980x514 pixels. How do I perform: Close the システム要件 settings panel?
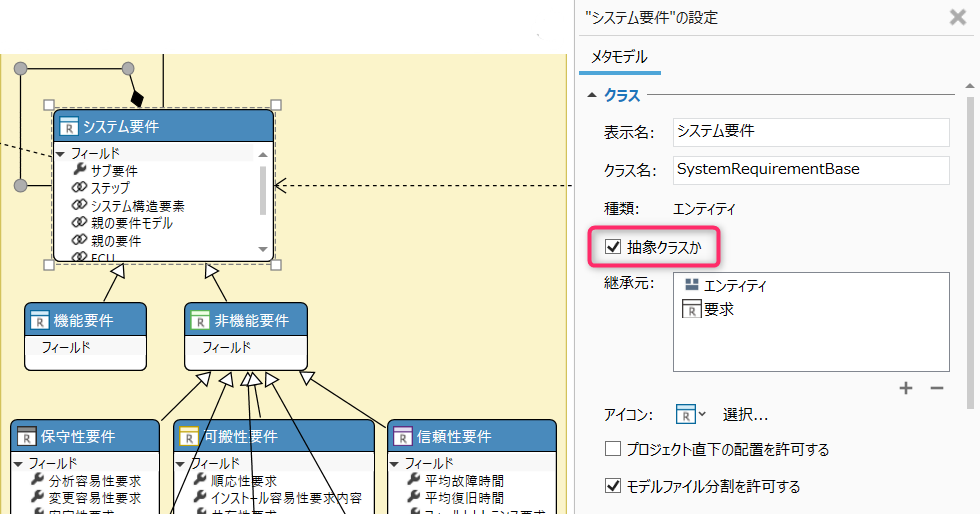click(958, 17)
